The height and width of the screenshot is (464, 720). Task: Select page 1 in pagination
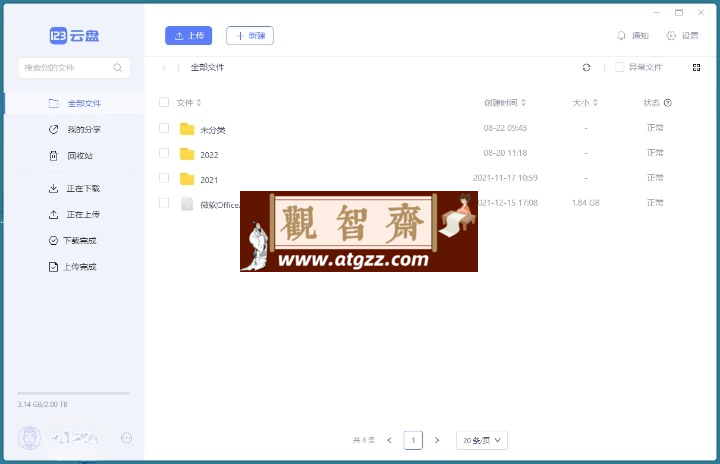[413, 440]
